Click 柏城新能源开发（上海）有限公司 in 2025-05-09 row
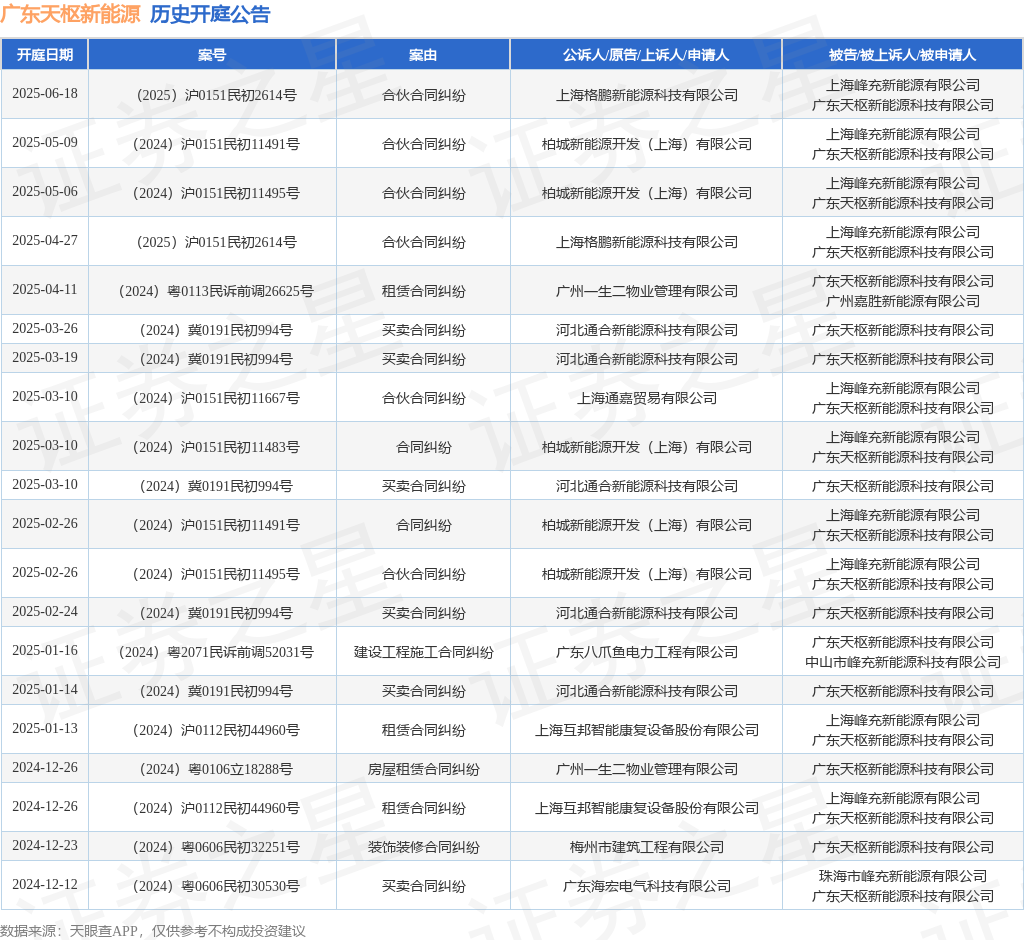 (647, 144)
